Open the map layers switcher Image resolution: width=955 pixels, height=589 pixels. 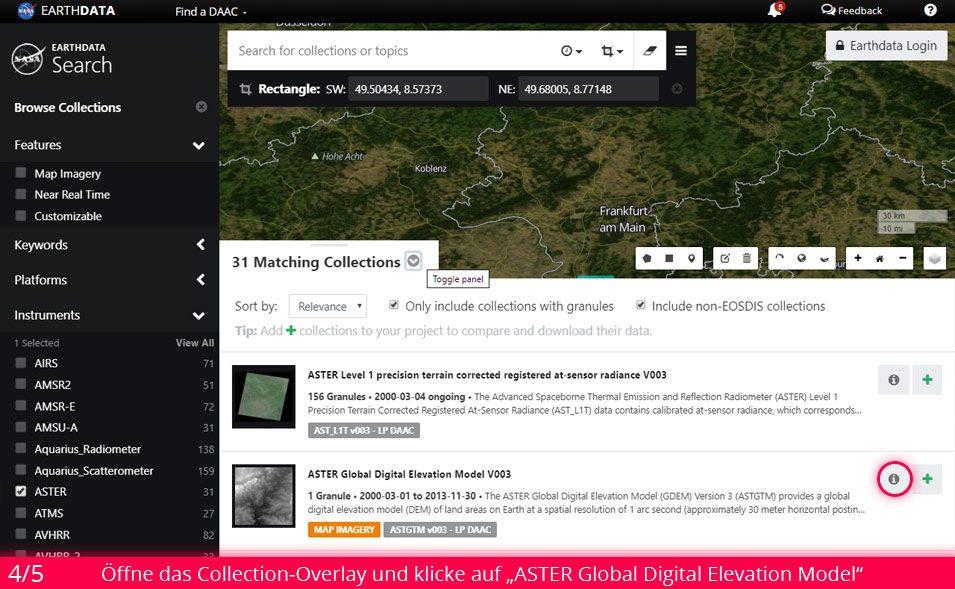click(935, 258)
